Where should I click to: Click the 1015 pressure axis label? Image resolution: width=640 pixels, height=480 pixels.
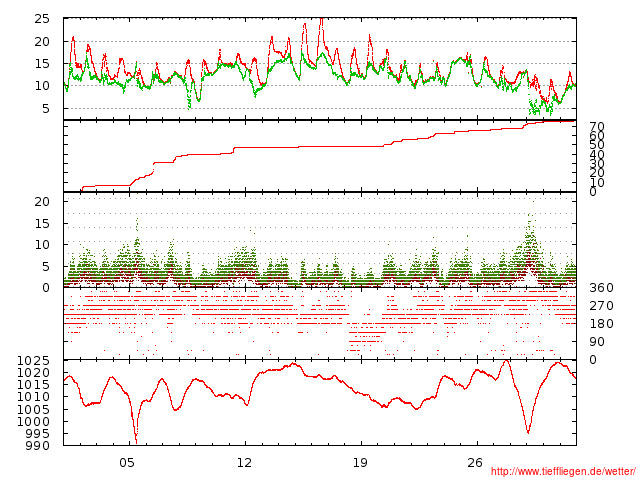coord(33,384)
